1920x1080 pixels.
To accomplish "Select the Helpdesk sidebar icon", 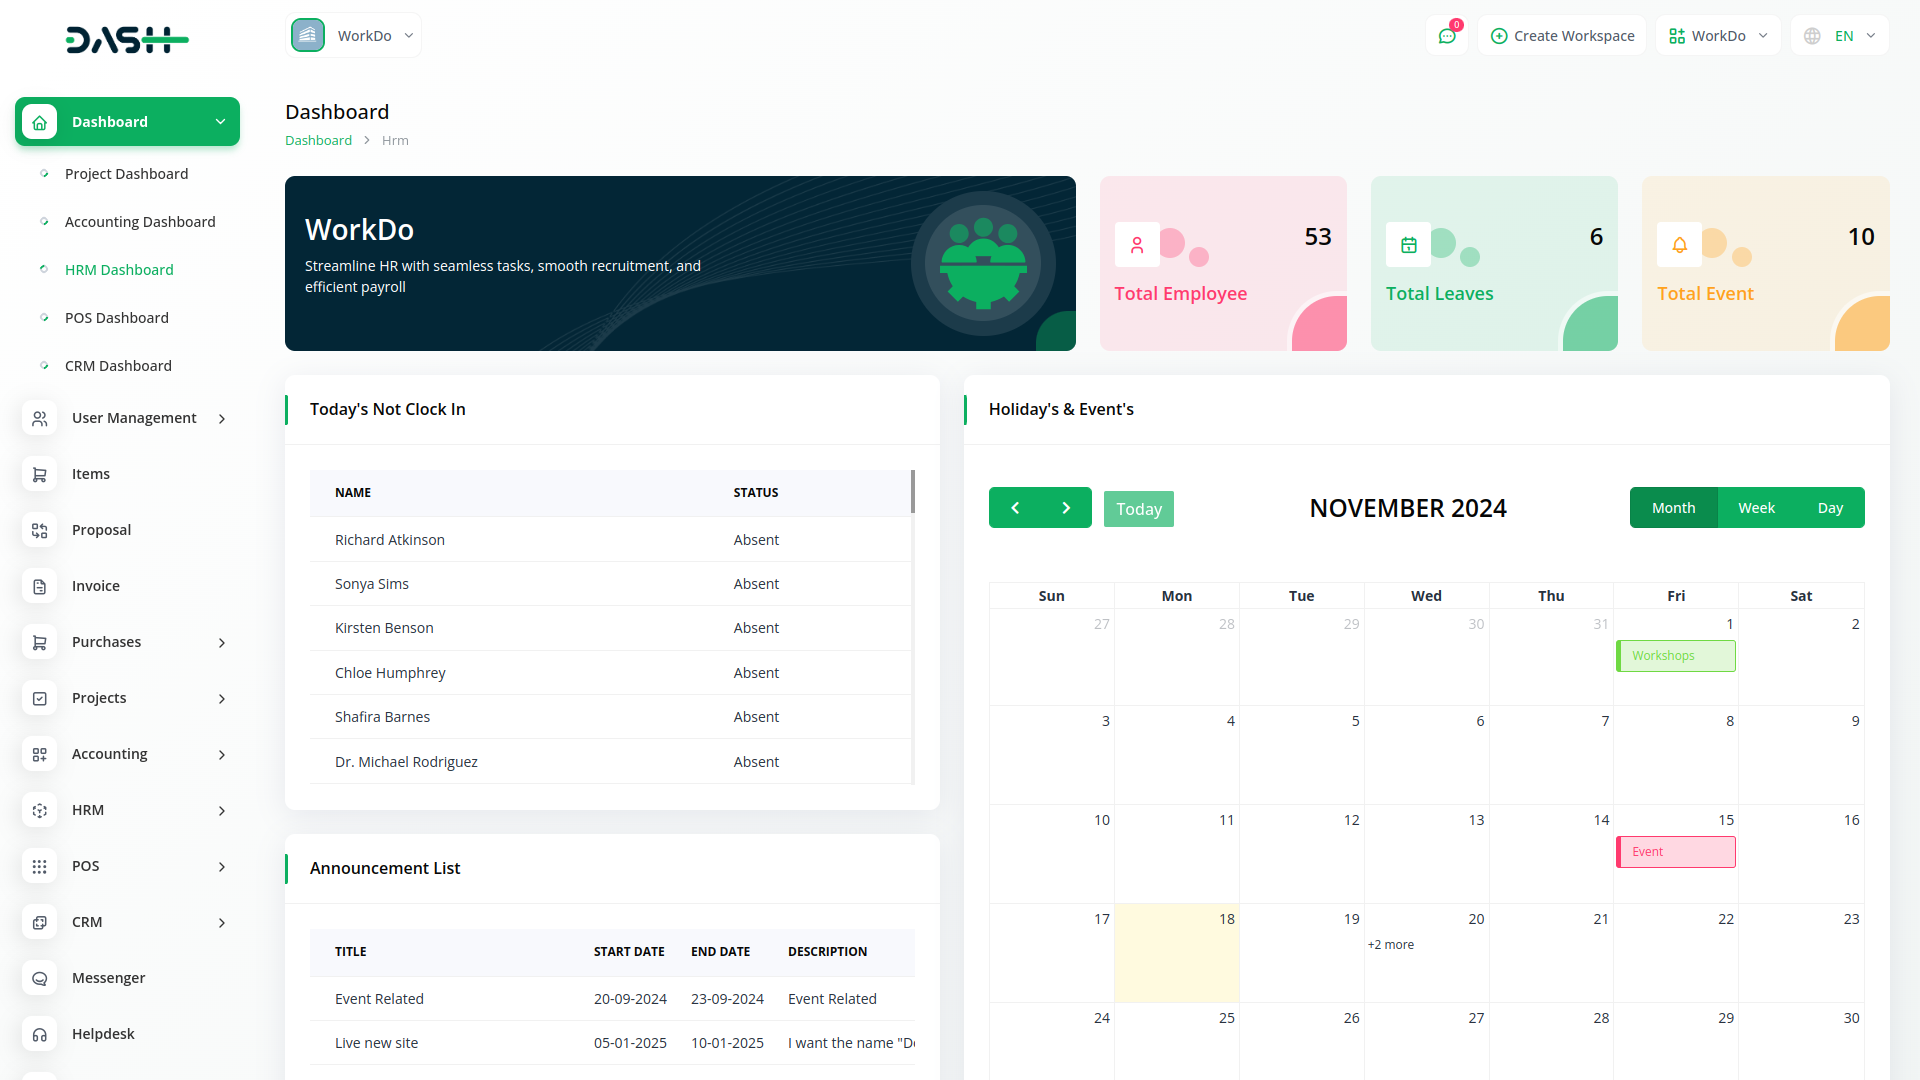I will (40, 1034).
